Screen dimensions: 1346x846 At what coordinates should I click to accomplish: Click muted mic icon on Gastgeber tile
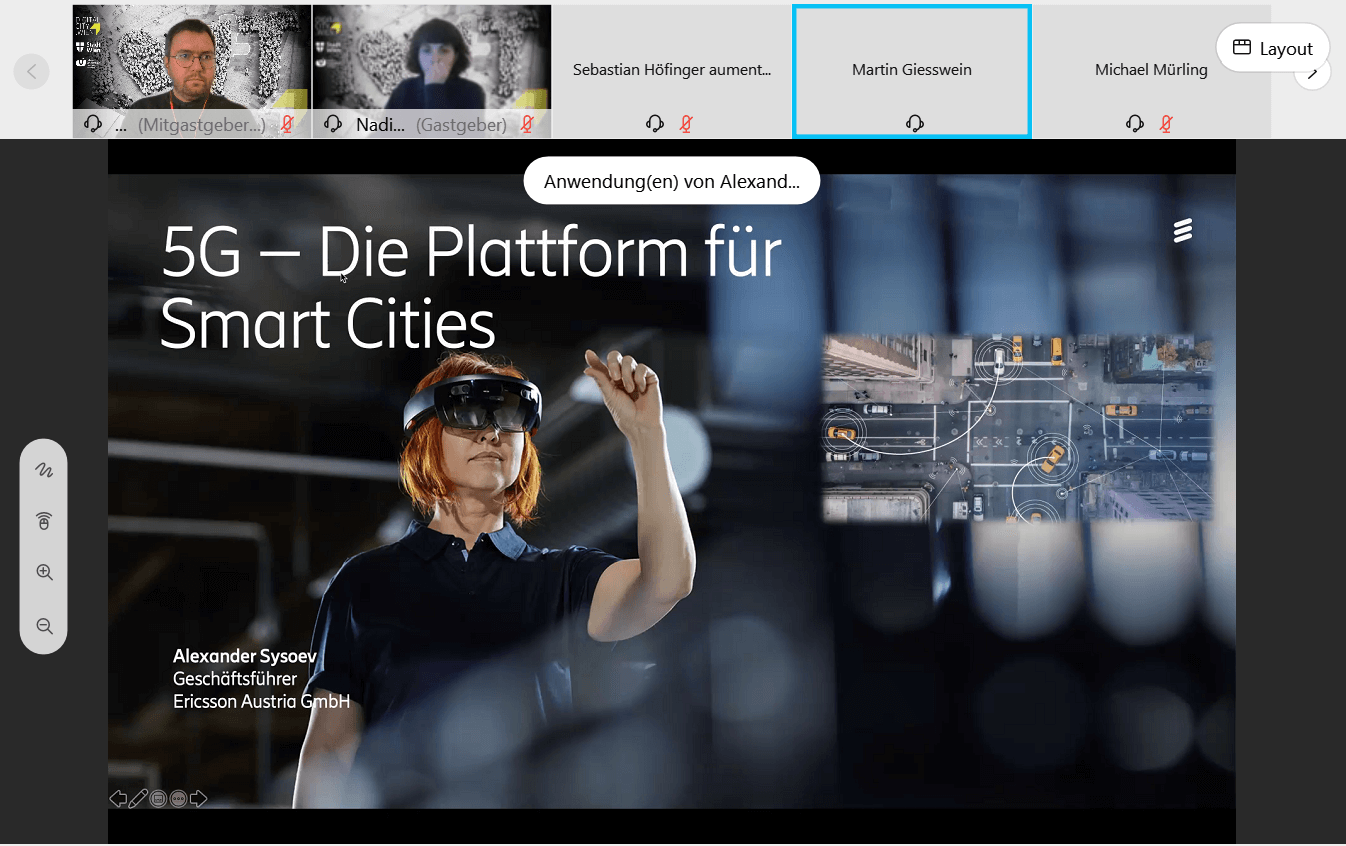coord(527,124)
